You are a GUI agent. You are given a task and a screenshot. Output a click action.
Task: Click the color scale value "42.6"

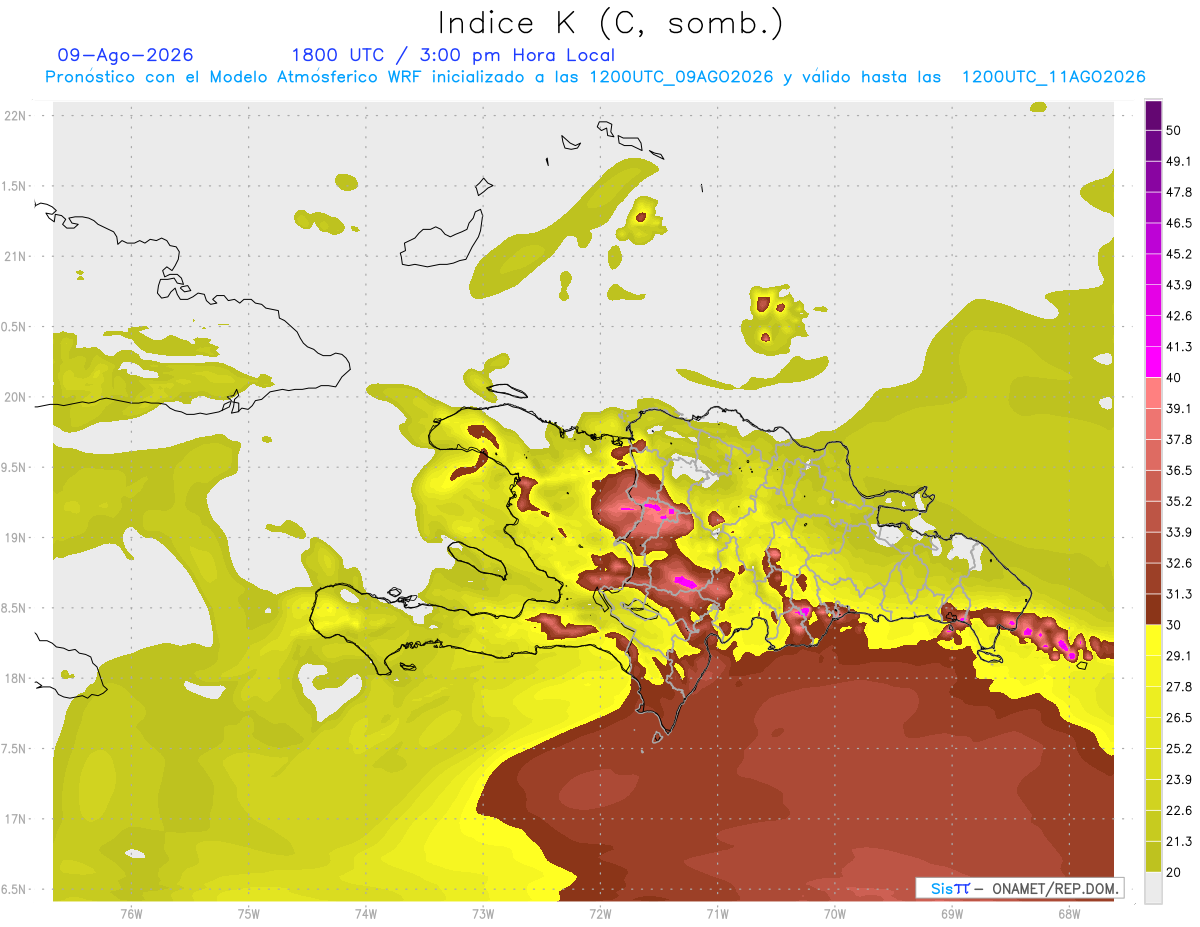1179,316
